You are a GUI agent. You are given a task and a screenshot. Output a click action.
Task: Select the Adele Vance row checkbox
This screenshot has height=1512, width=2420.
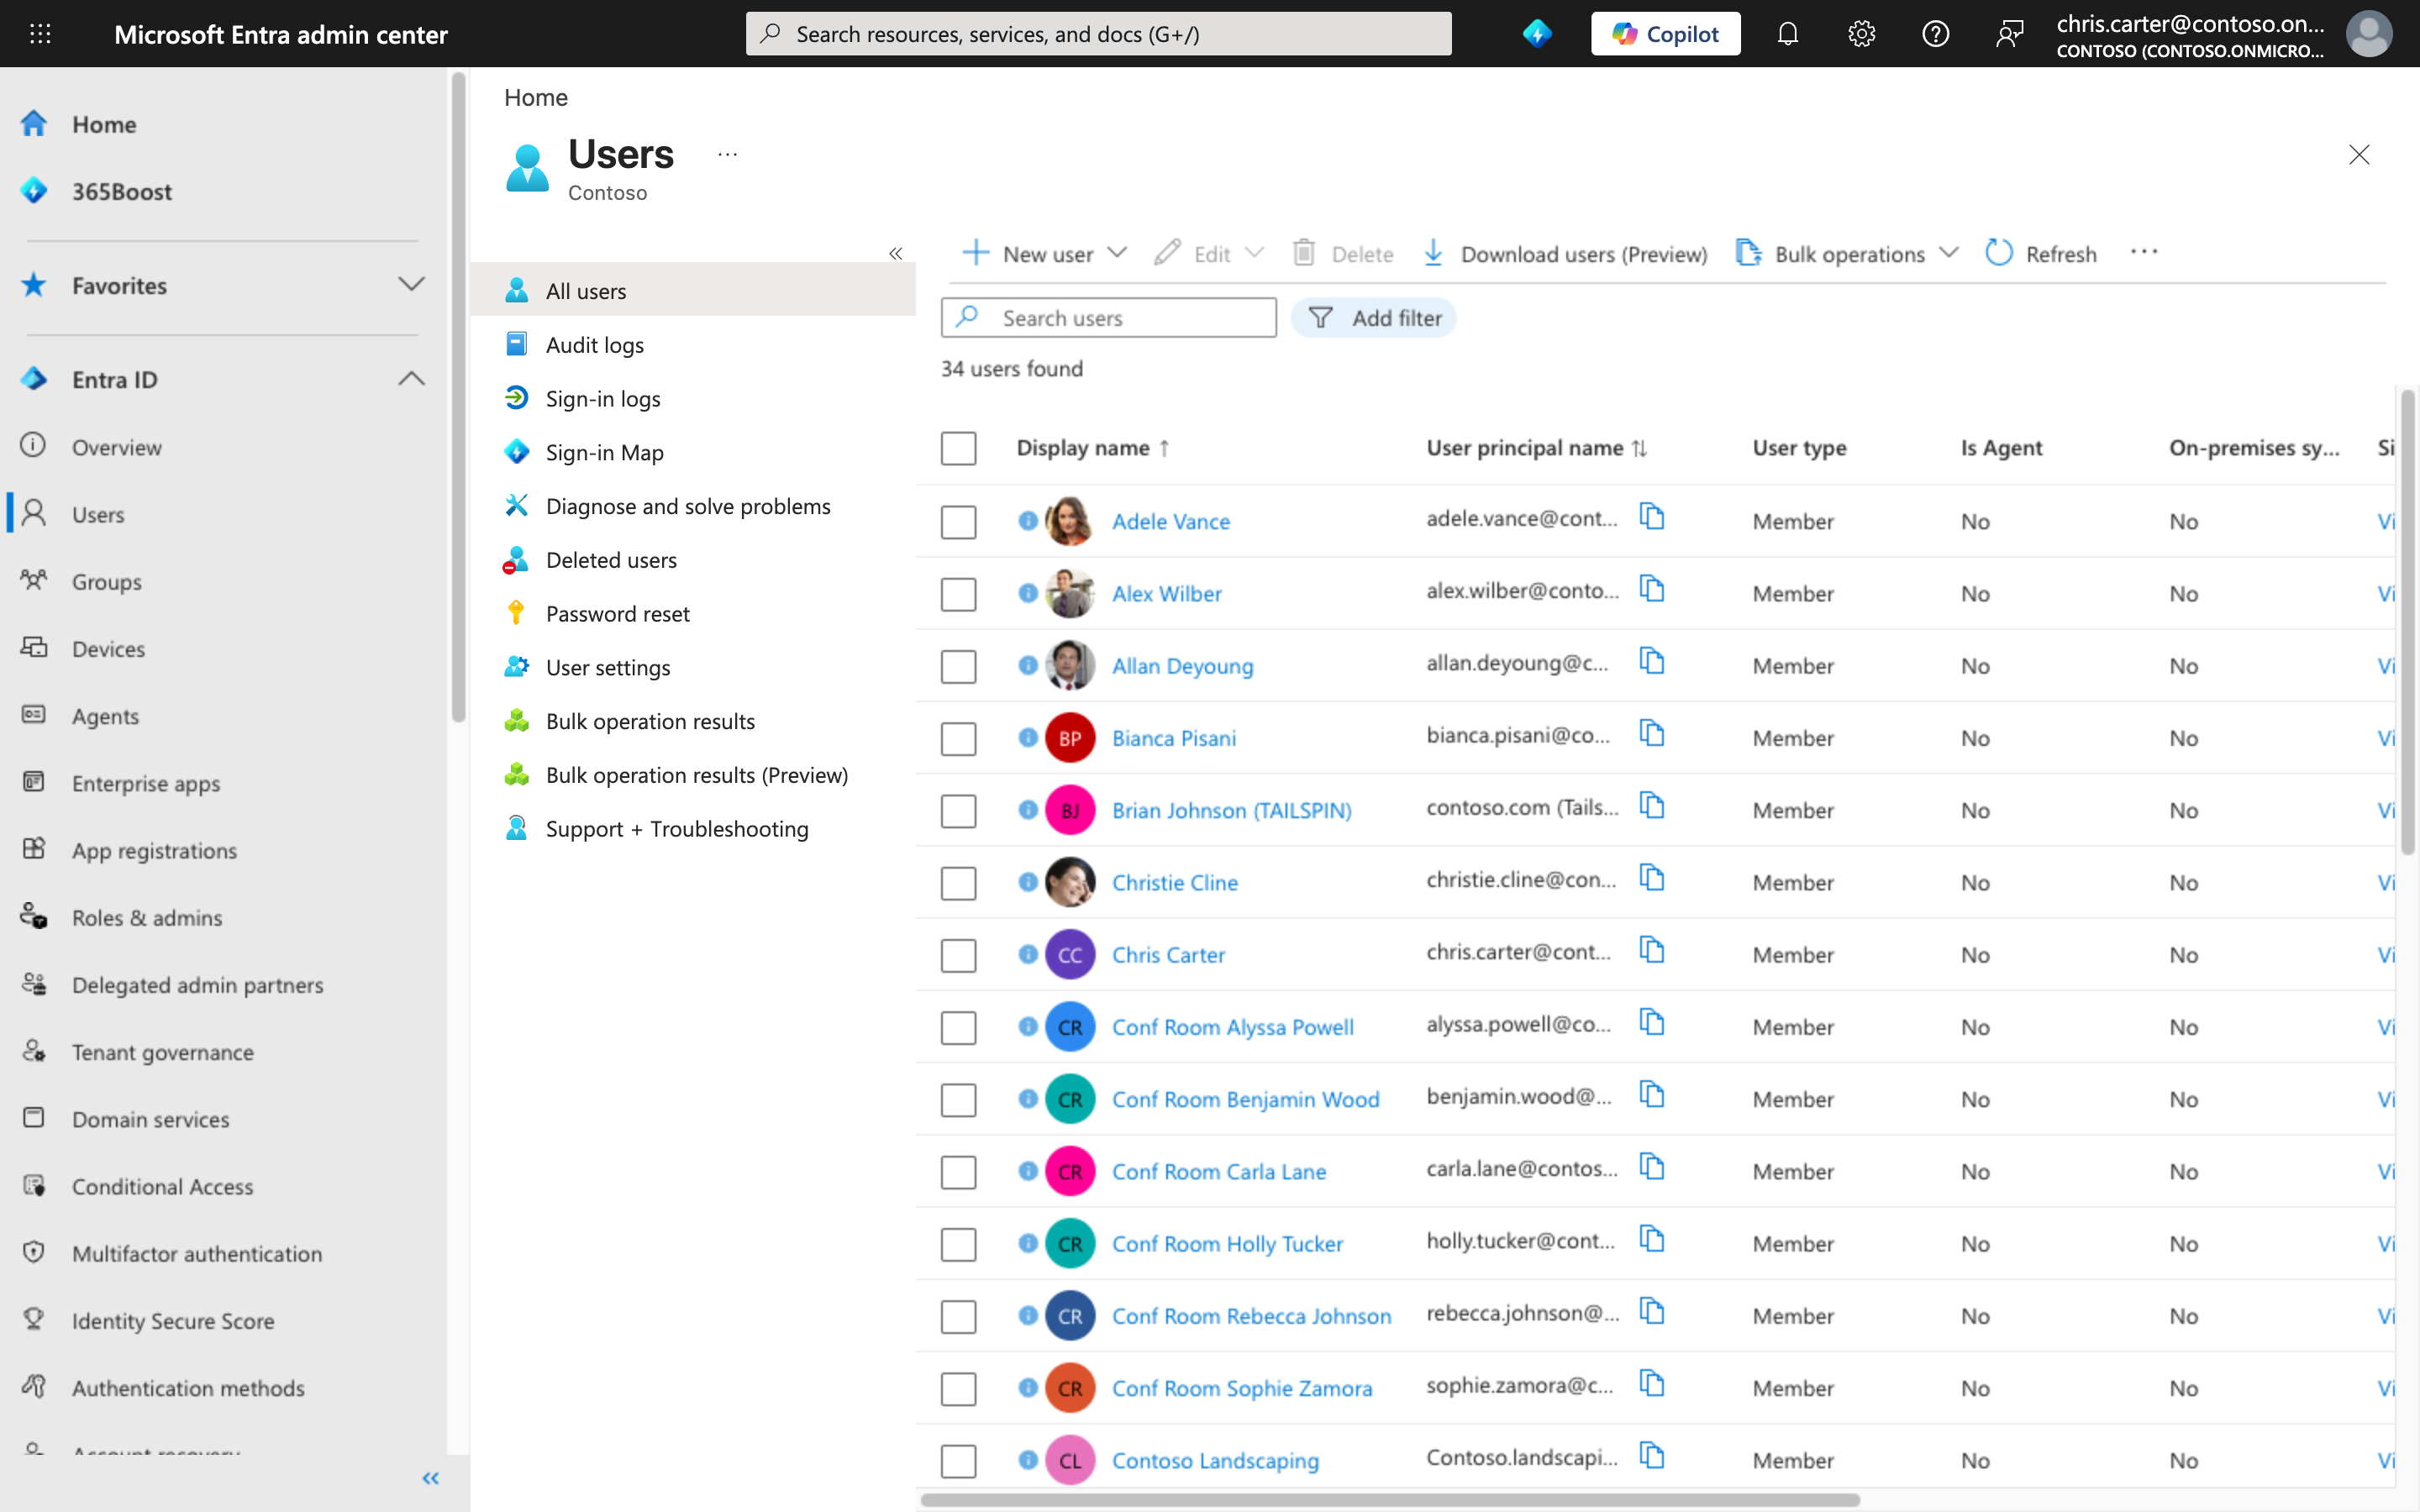958,521
